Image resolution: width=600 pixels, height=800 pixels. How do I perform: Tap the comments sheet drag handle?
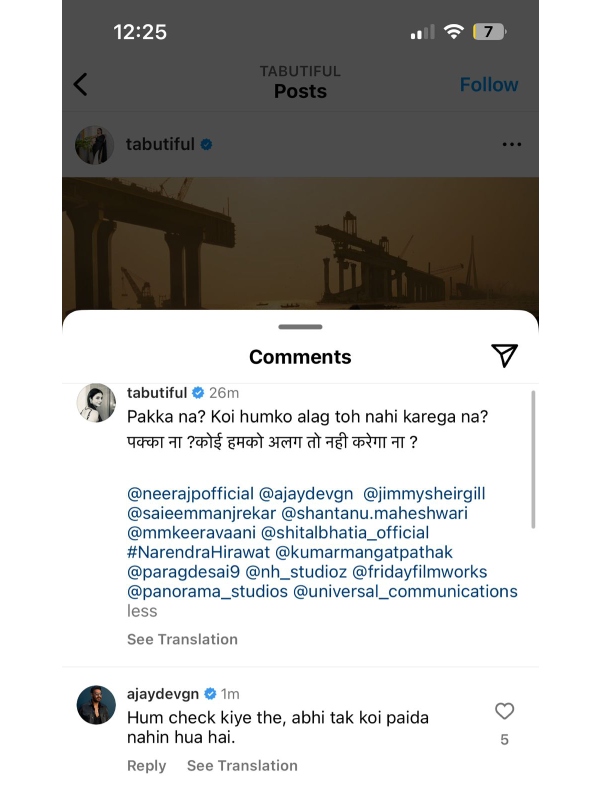click(x=300, y=326)
